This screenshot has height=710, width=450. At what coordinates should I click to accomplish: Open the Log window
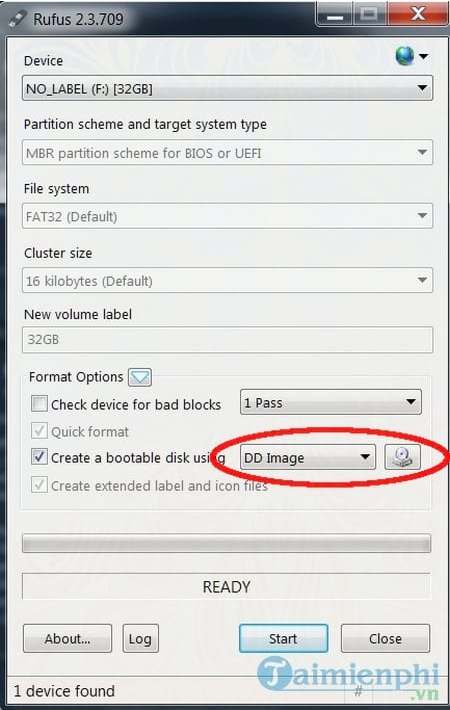[140, 638]
